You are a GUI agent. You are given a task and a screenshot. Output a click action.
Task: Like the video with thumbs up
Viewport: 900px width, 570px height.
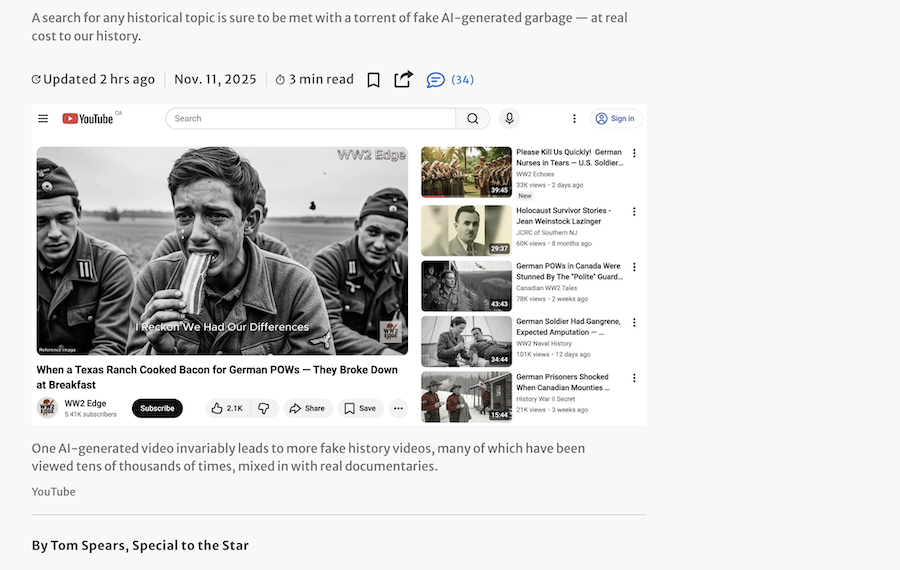click(227, 408)
